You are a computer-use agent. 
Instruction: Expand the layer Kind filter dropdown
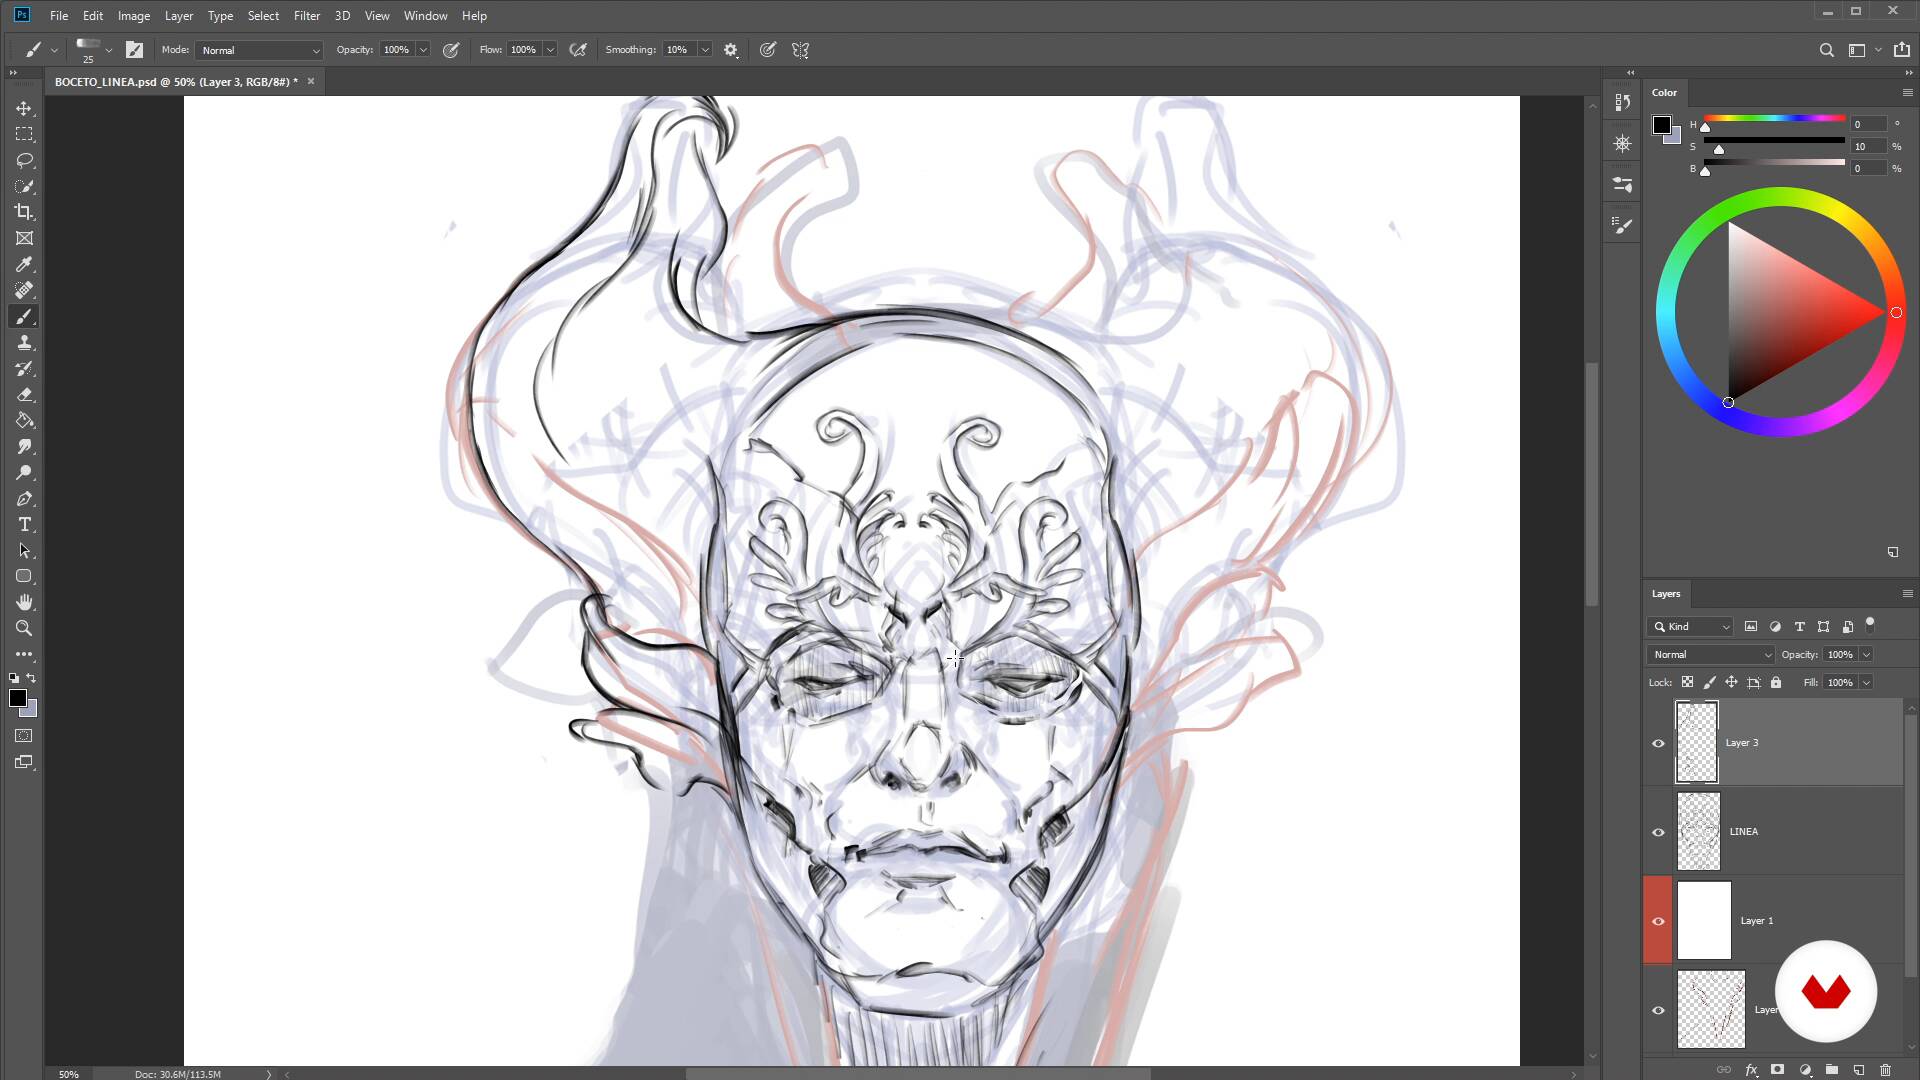click(x=1690, y=627)
